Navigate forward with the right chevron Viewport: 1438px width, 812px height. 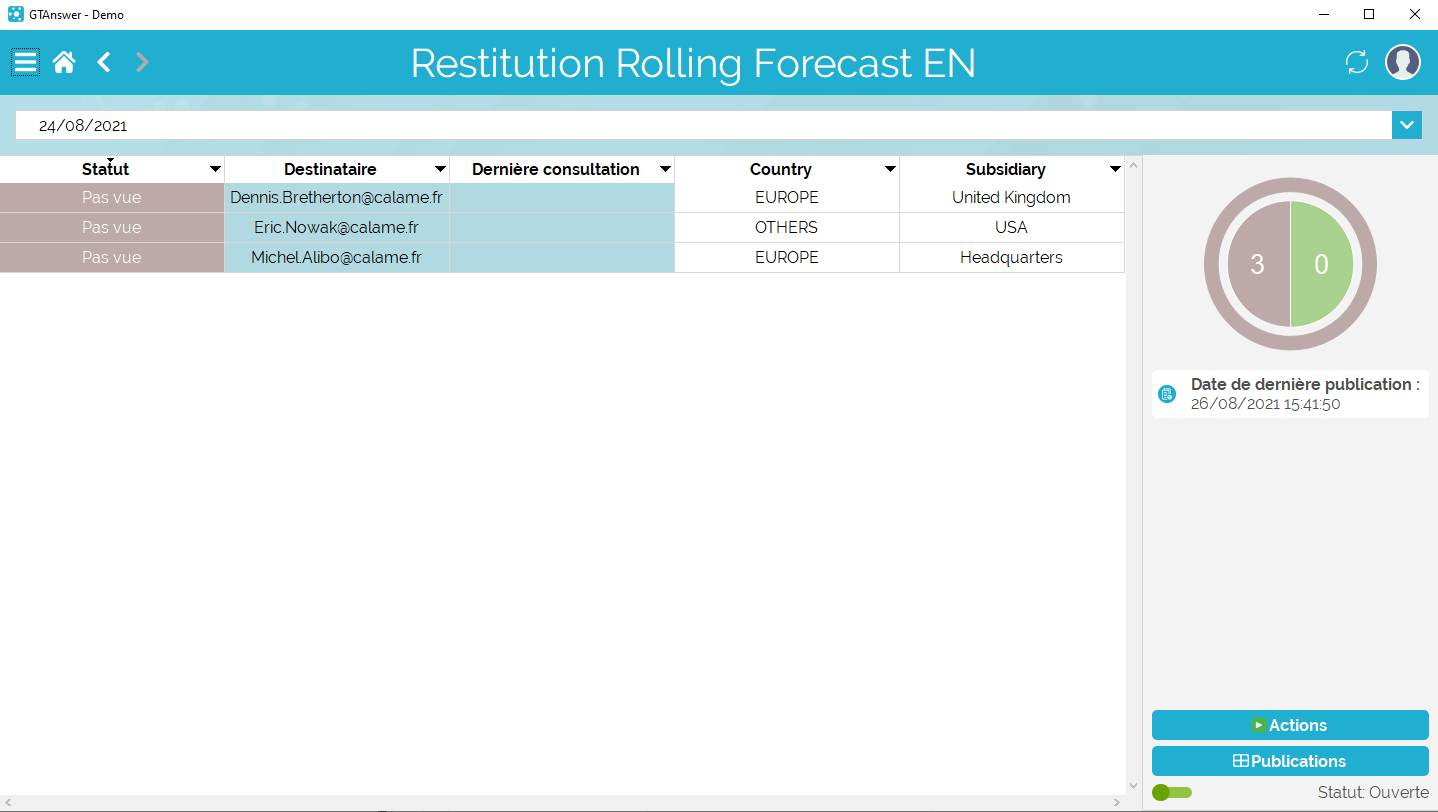(142, 62)
